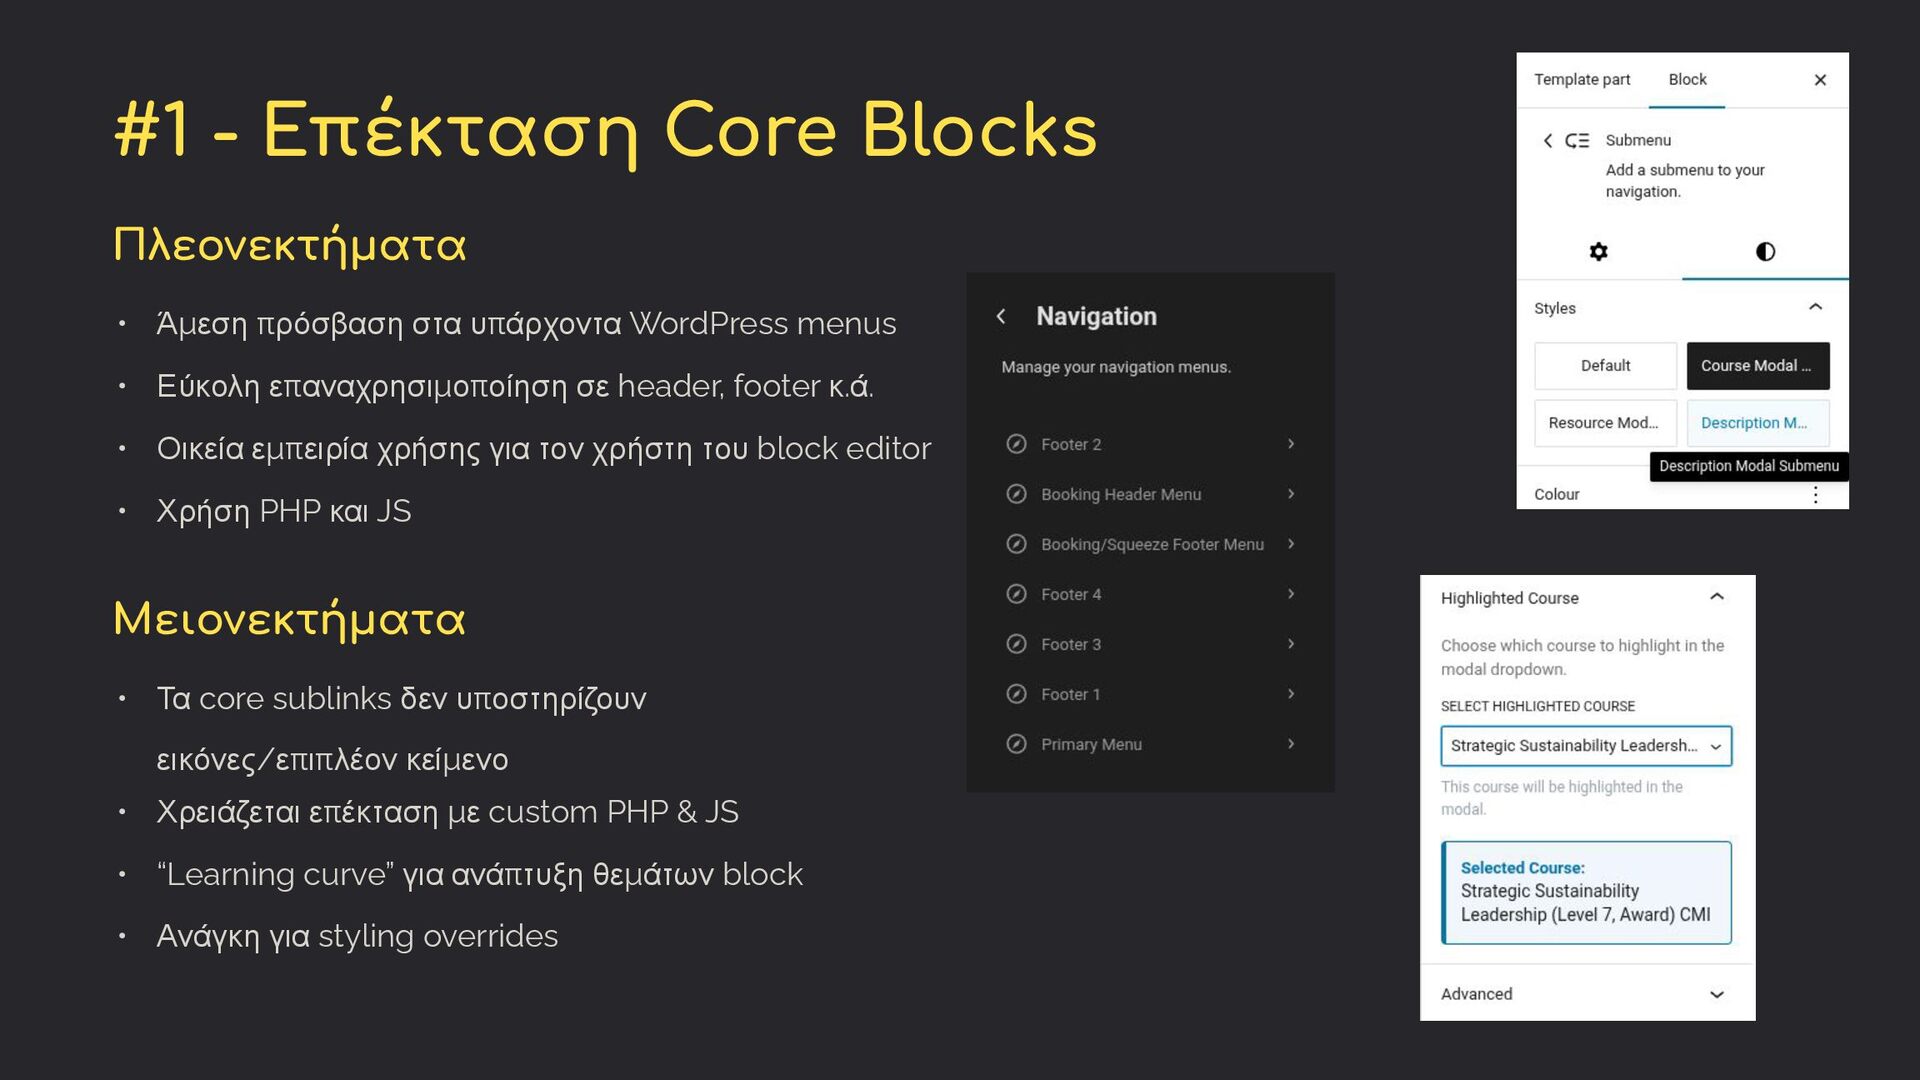Select the Block tab
This screenshot has height=1080, width=1920.
pyautogui.click(x=1687, y=80)
